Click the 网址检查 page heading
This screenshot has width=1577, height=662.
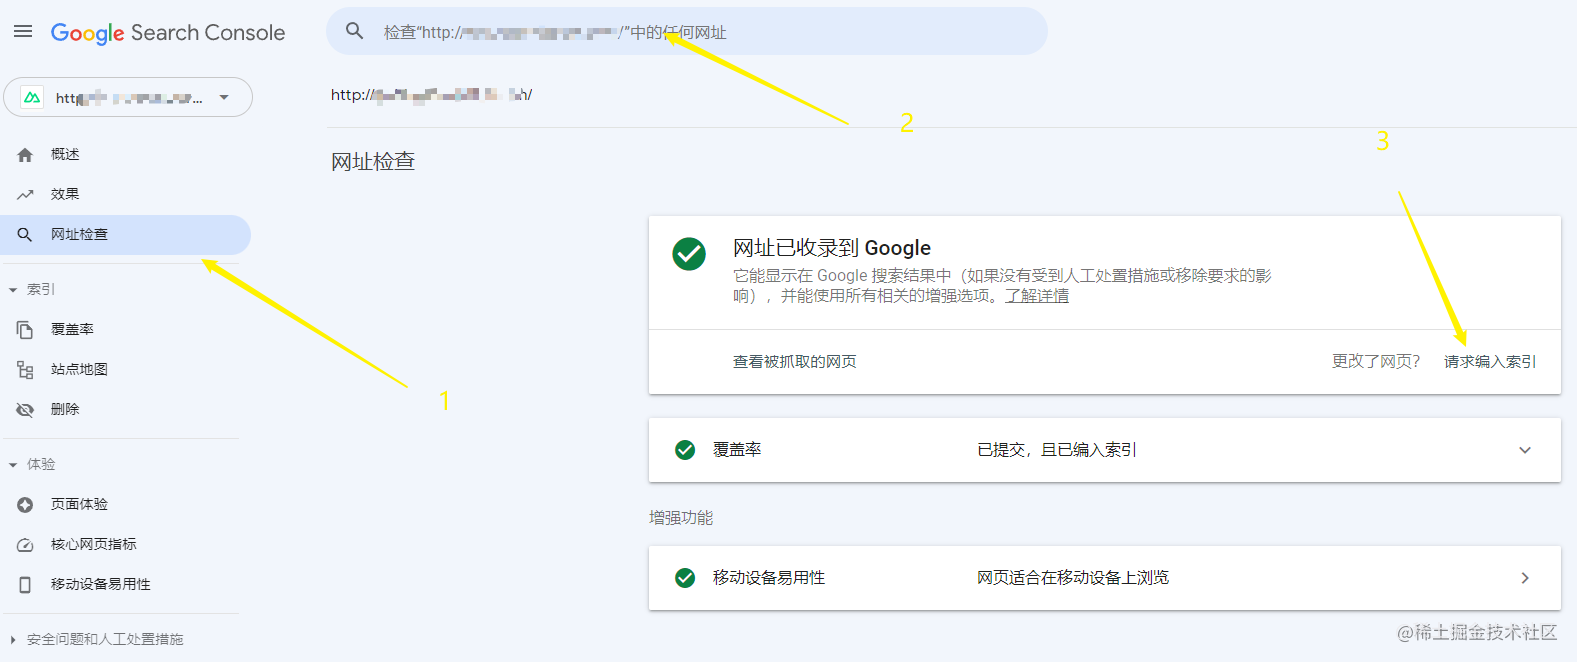point(373,162)
